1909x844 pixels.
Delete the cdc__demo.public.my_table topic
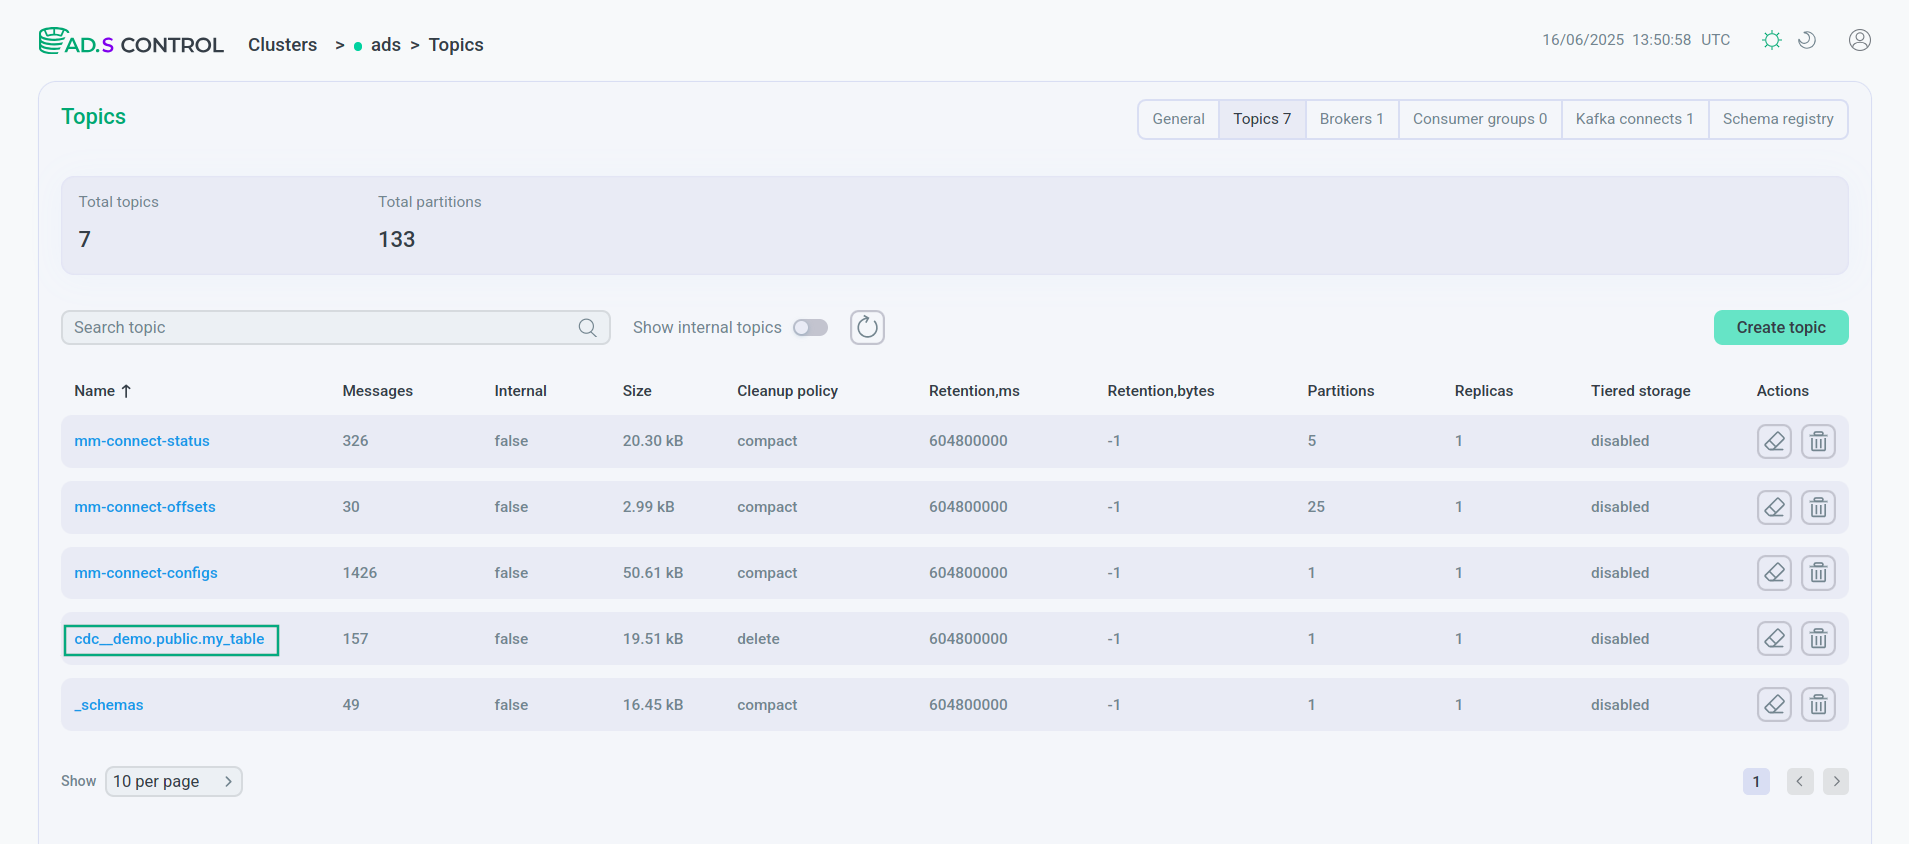pyautogui.click(x=1818, y=639)
